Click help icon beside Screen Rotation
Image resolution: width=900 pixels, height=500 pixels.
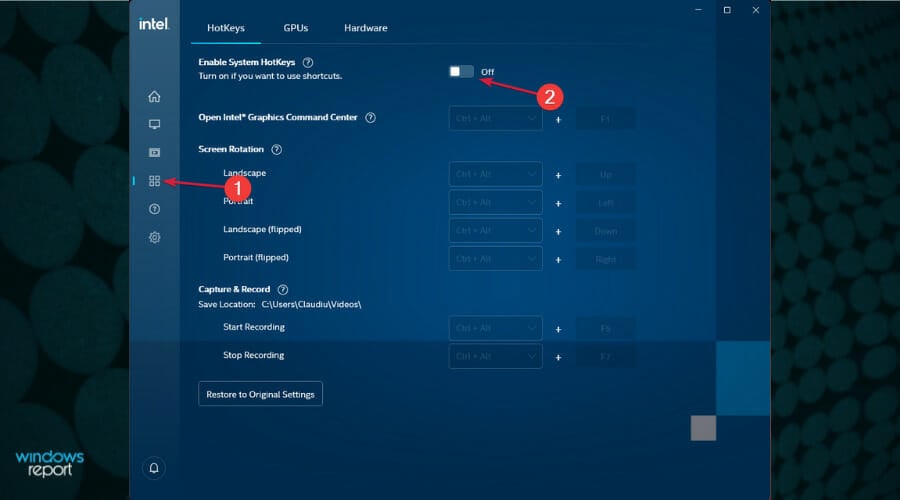tap(276, 149)
